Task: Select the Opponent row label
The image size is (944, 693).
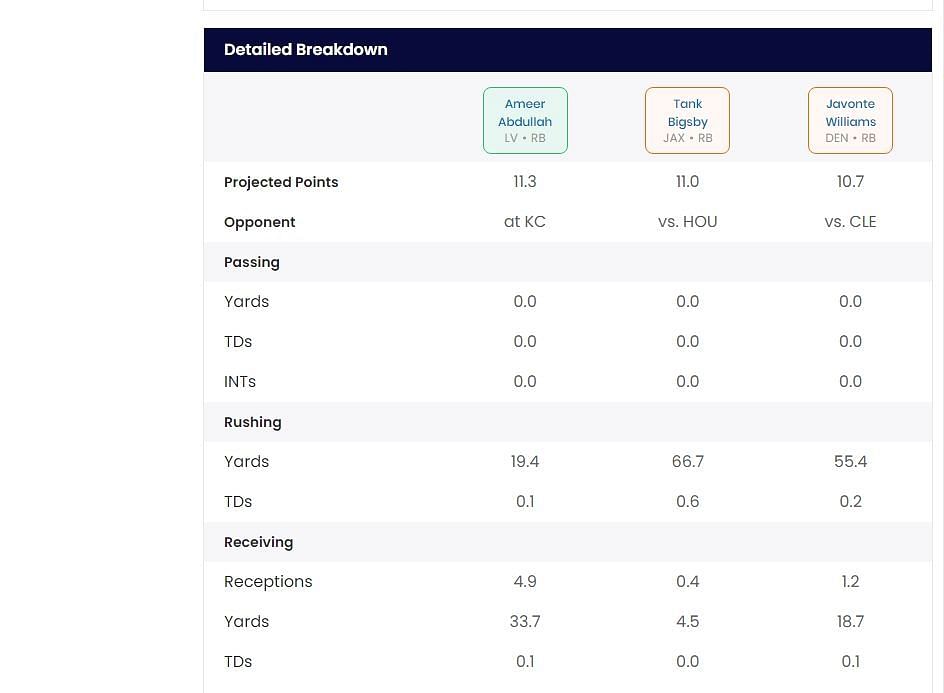Action: click(259, 222)
